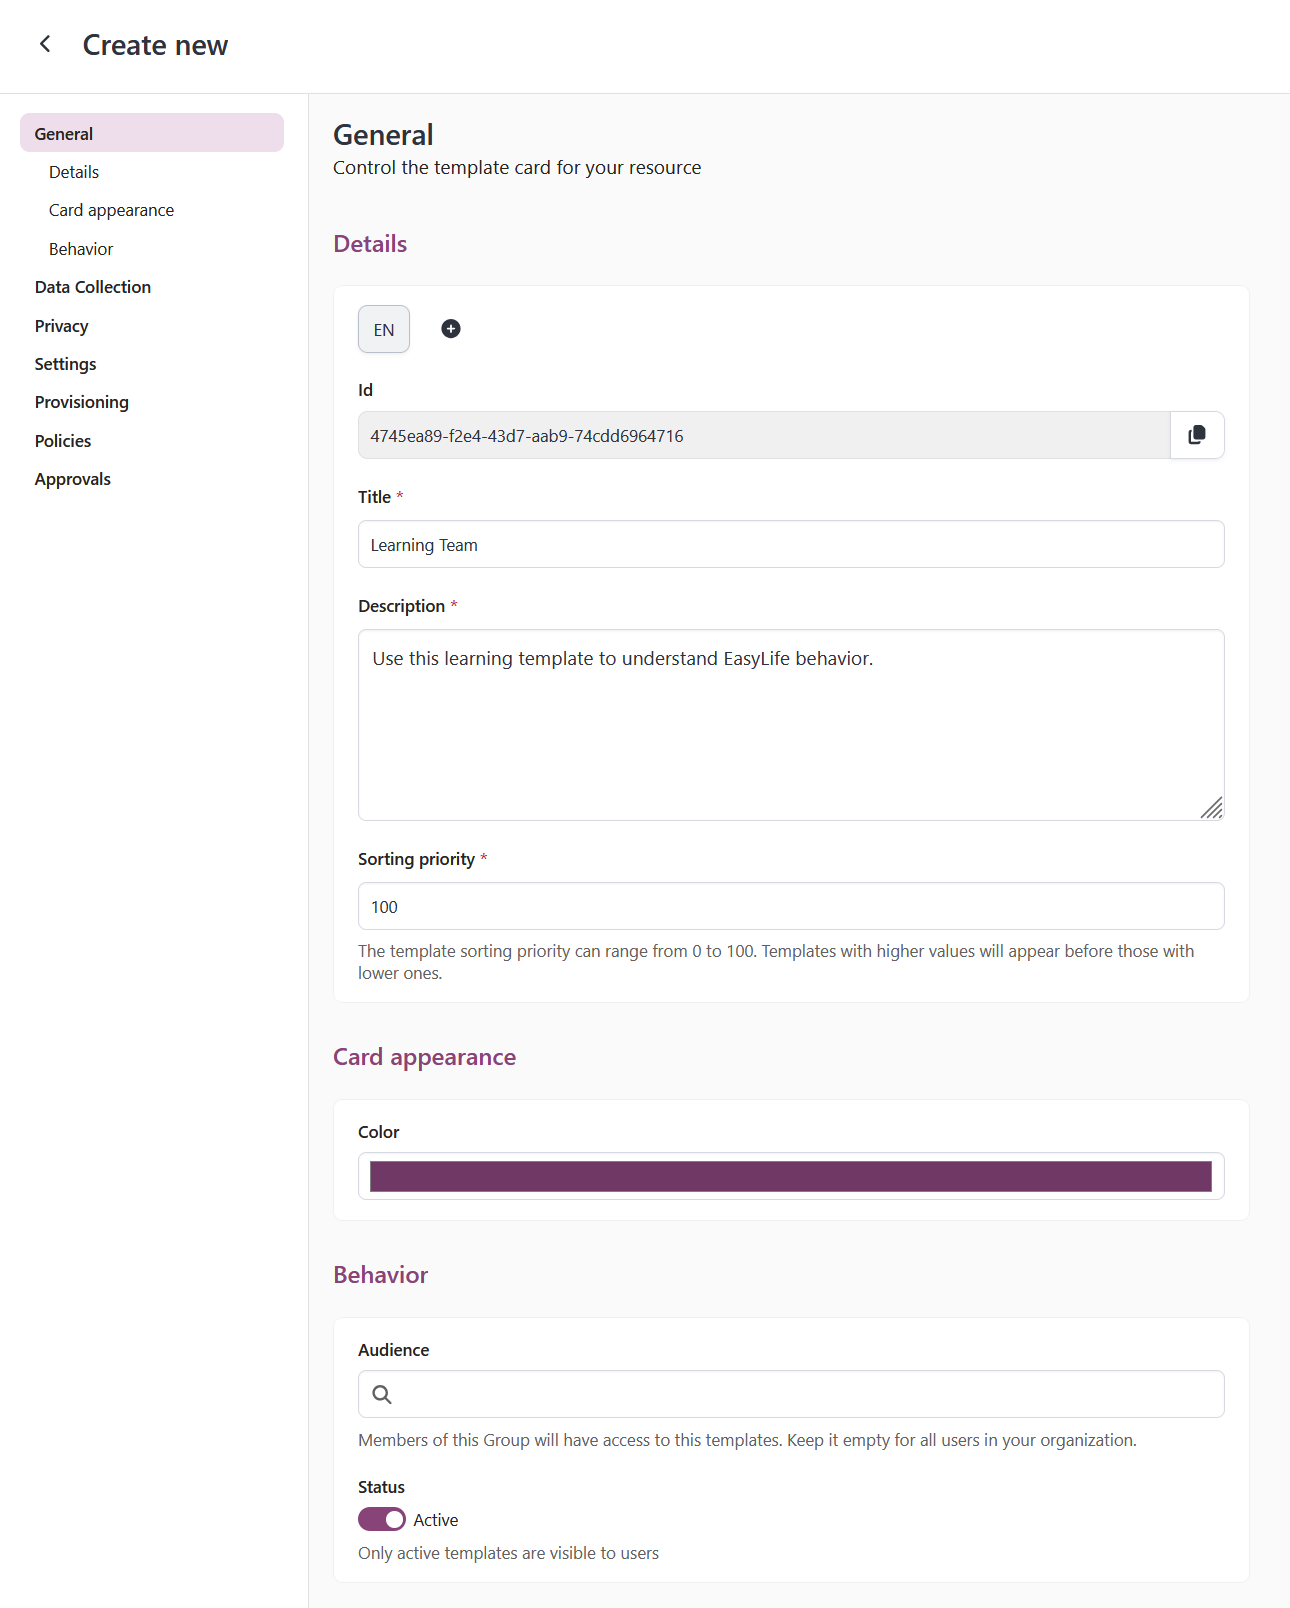Viewport: 1290px width, 1608px height.
Task: Click the back arrow beside Create new
Action: 45,44
